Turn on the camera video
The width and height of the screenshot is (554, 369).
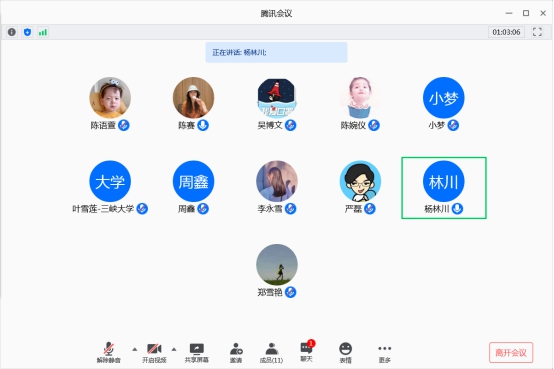click(154, 353)
